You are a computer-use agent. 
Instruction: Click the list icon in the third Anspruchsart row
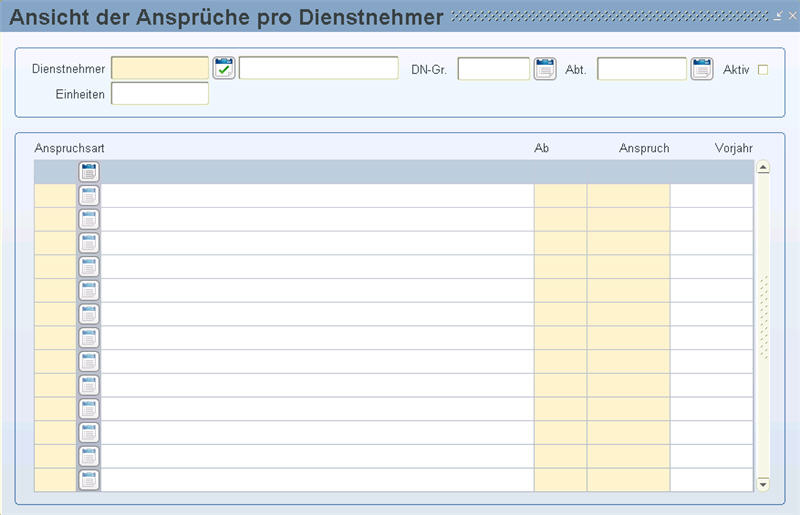pos(89,219)
